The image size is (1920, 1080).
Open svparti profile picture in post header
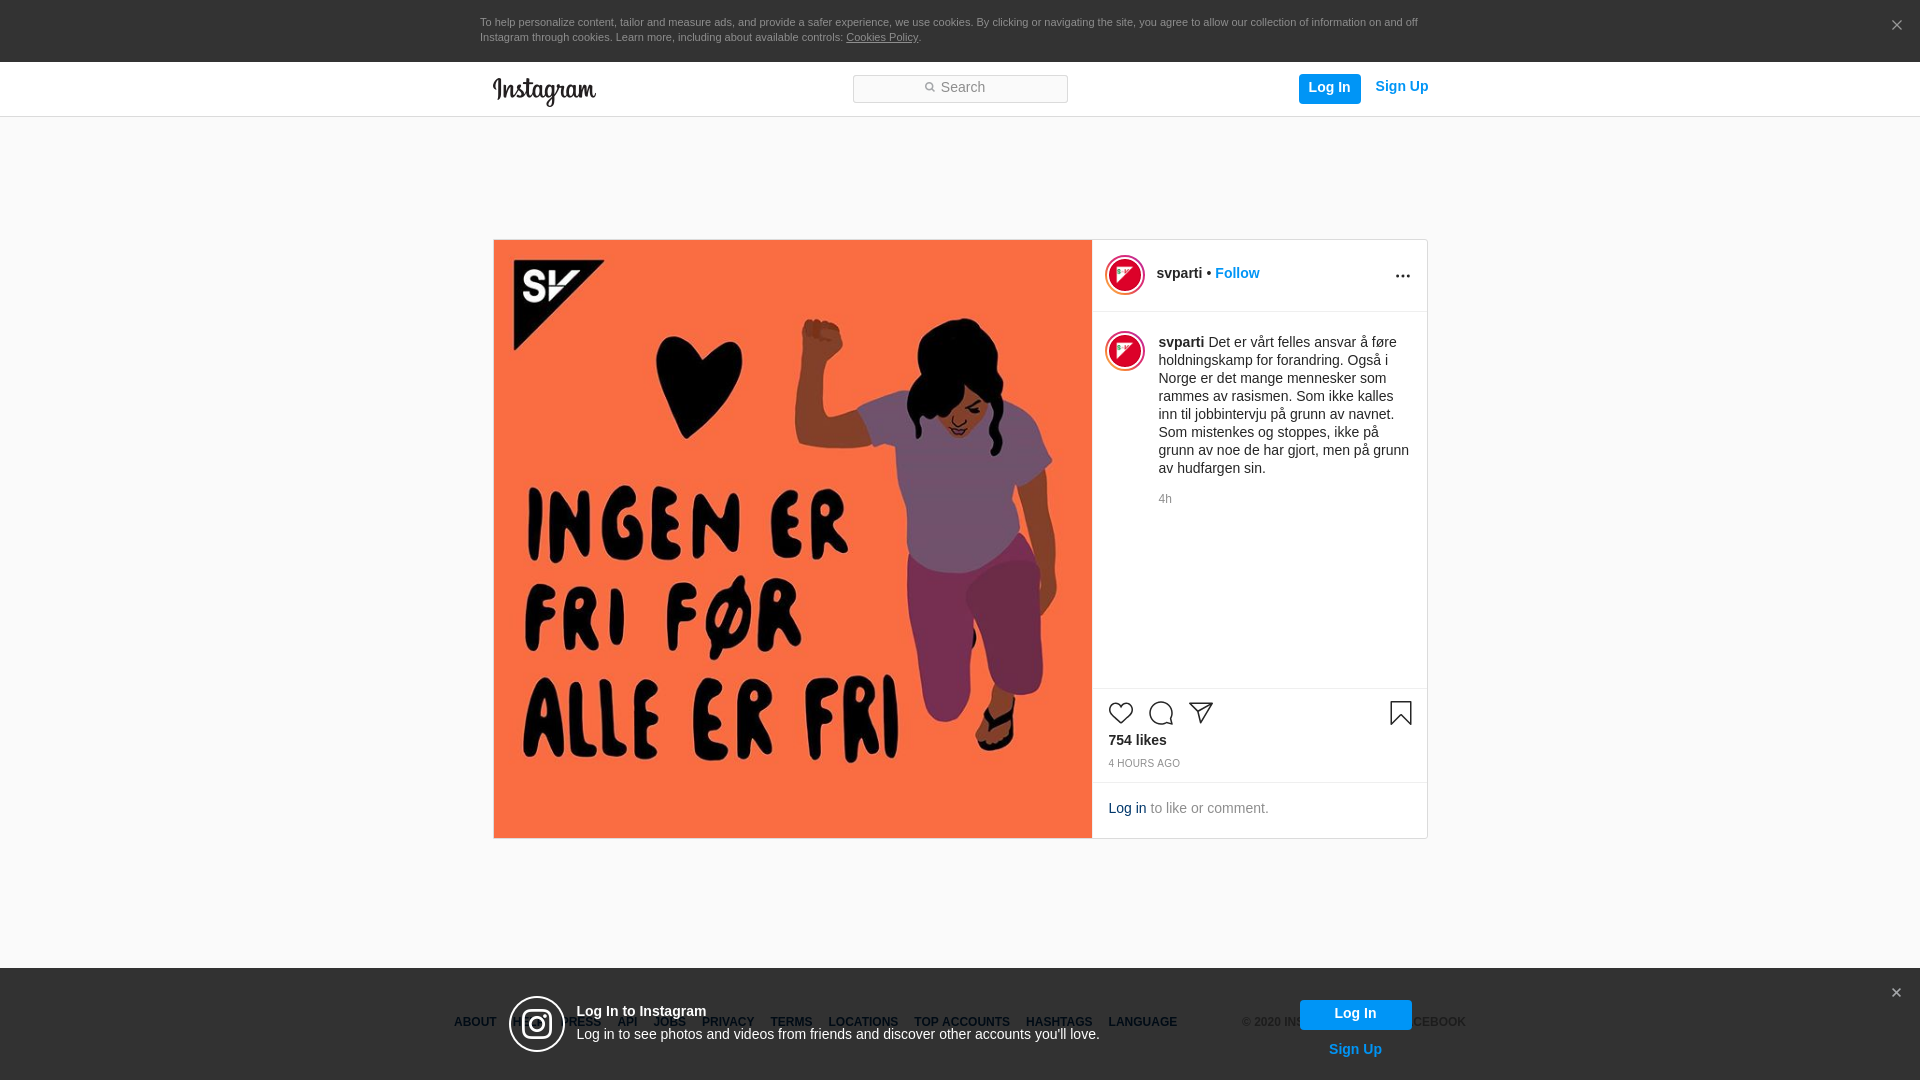(1124, 275)
